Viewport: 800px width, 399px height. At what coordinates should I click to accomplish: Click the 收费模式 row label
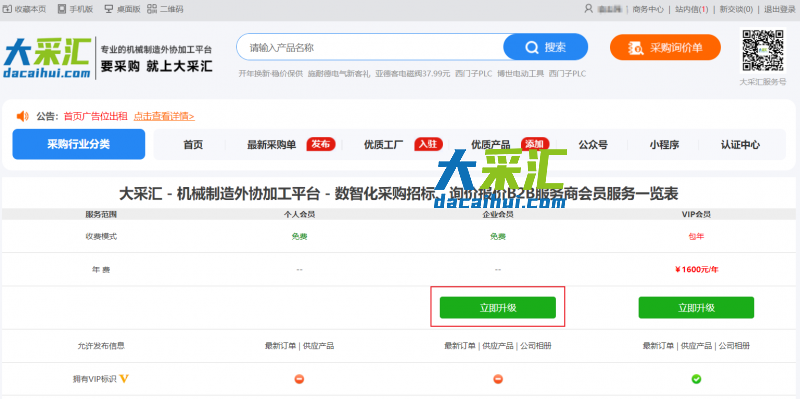(101, 237)
